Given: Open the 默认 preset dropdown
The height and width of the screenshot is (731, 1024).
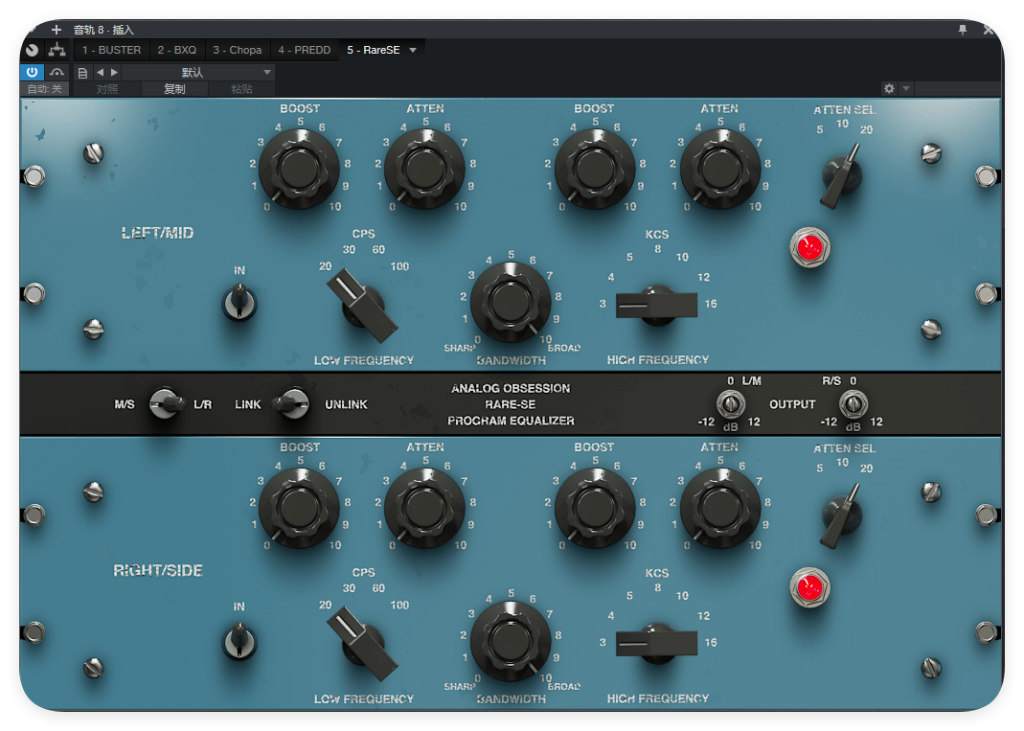Looking at the screenshot, I should [198, 73].
